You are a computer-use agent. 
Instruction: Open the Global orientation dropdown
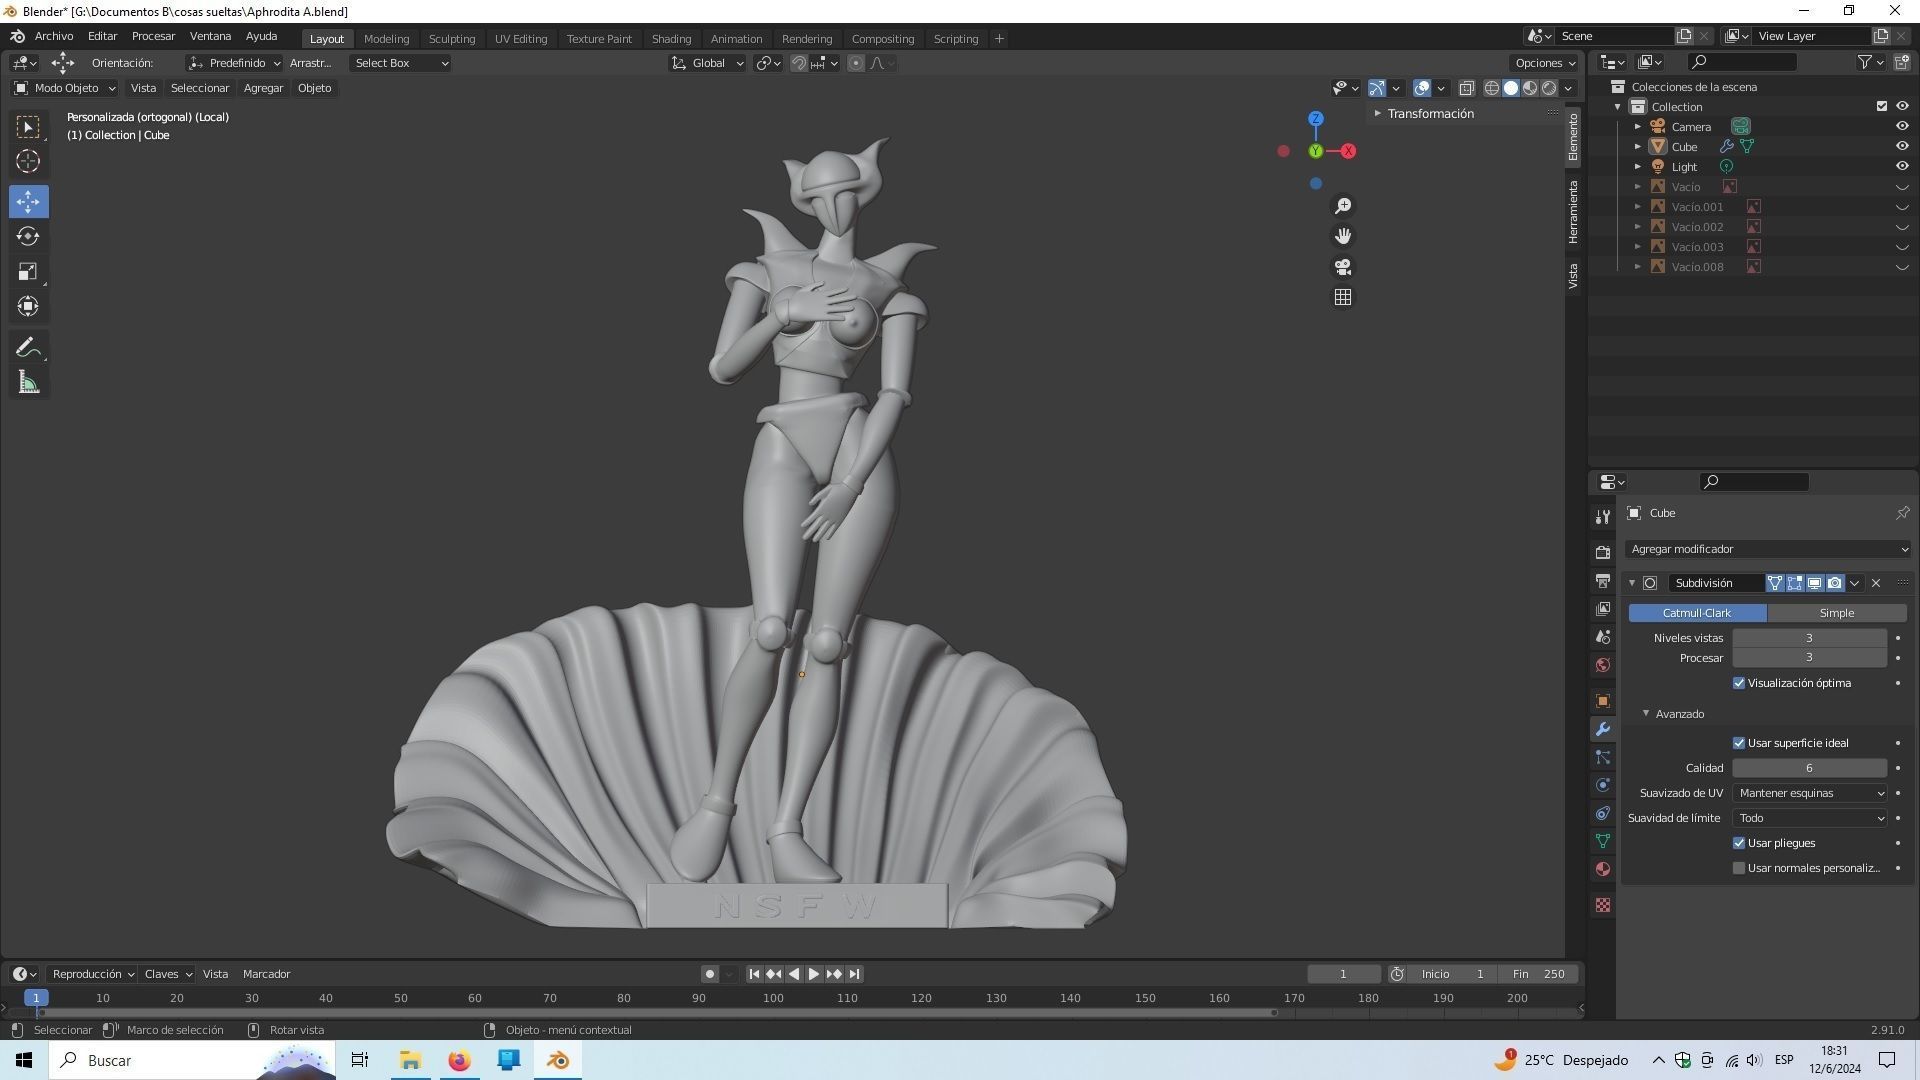[x=708, y=63]
